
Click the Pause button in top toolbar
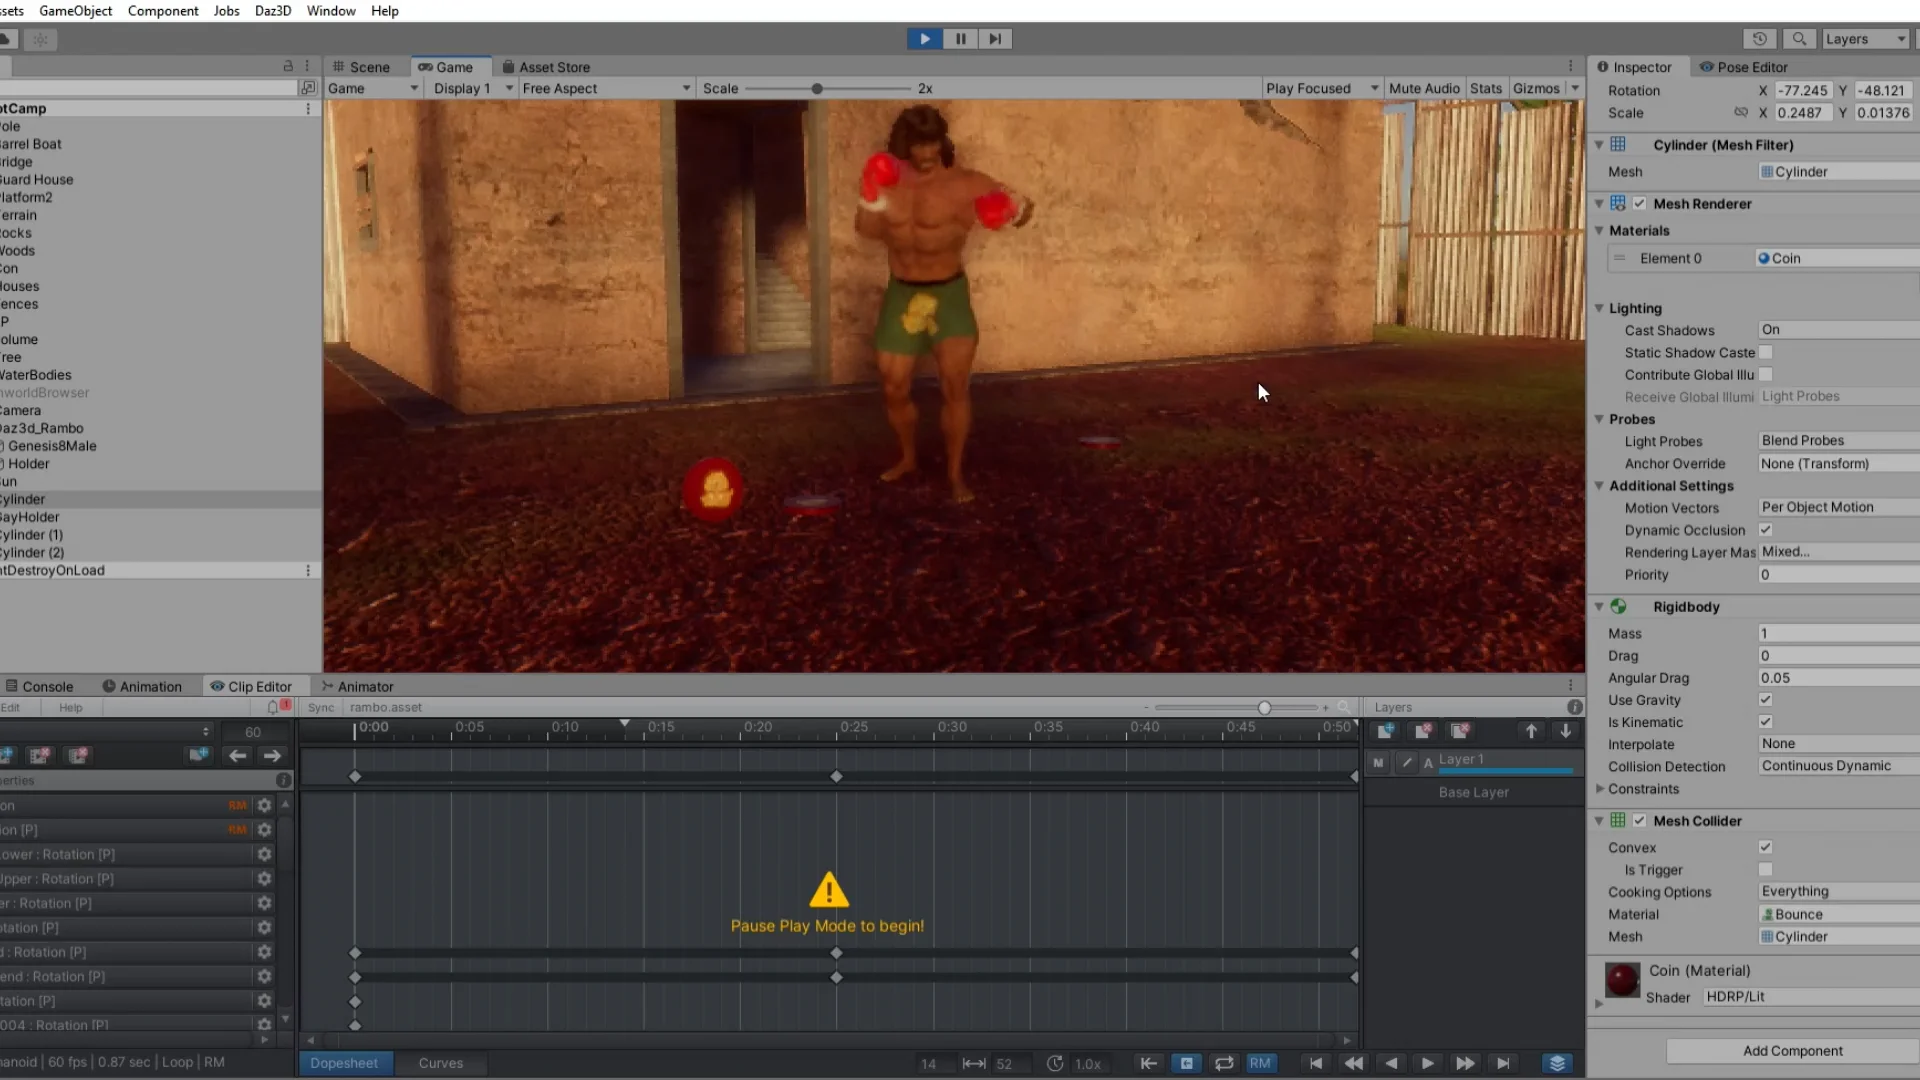(960, 39)
